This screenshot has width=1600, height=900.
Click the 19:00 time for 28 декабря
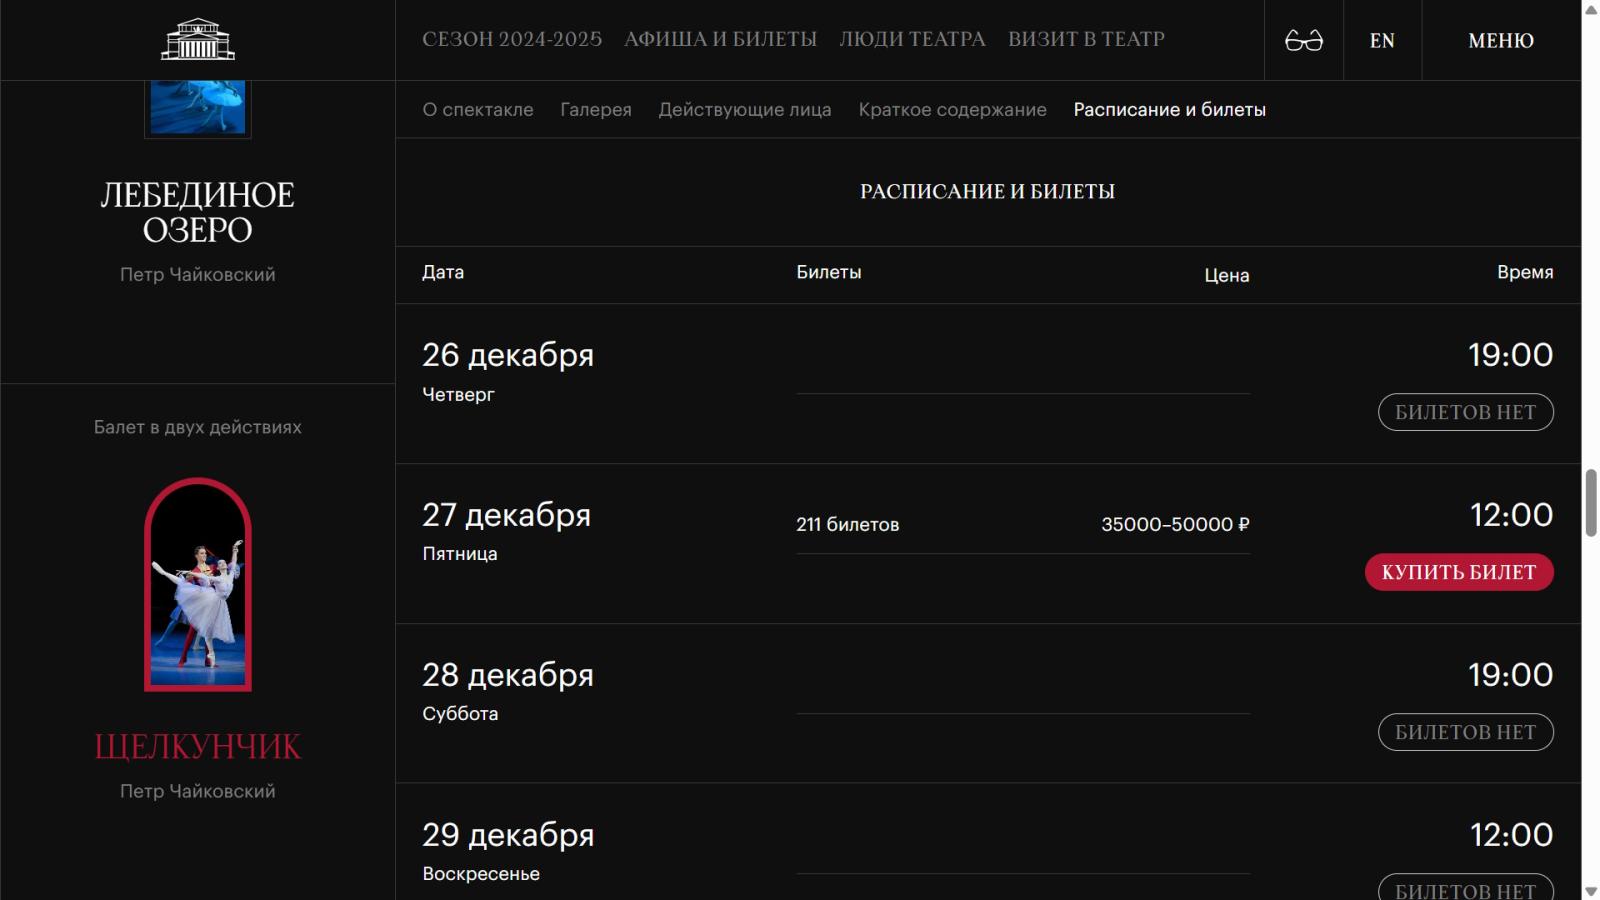(x=1511, y=675)
